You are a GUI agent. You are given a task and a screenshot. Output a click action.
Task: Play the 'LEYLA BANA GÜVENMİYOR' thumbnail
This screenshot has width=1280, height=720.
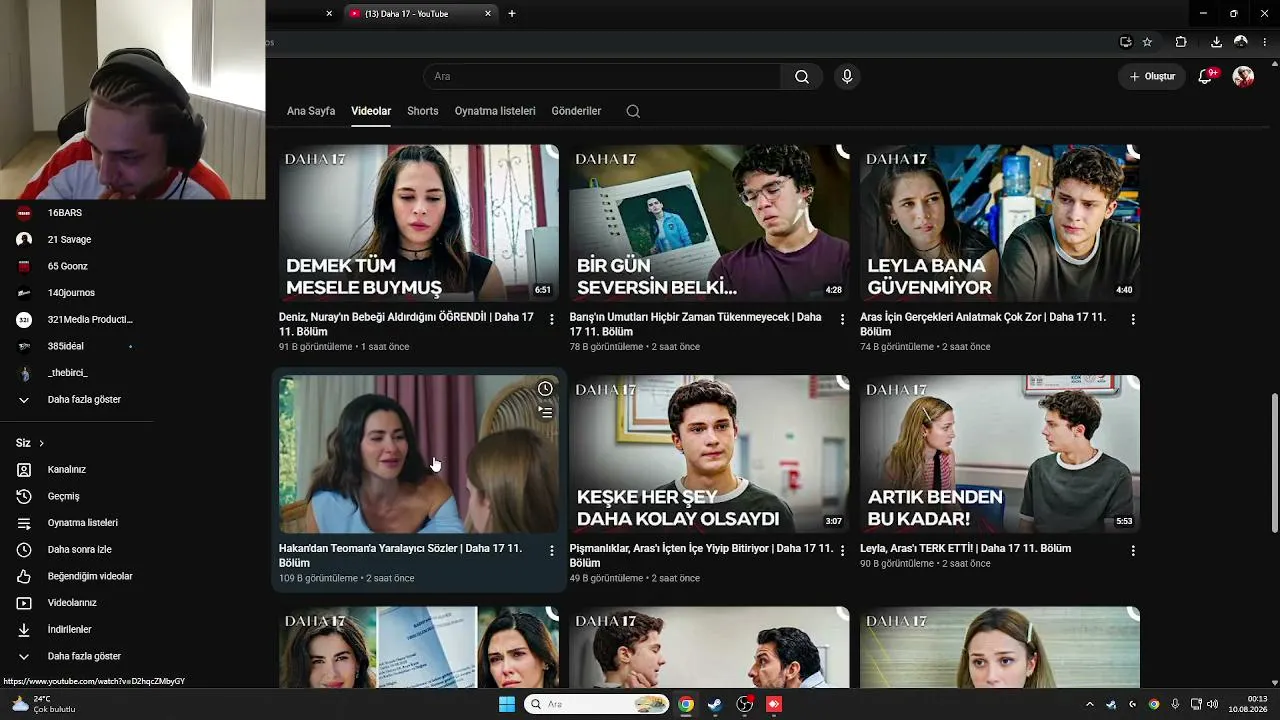tap(1000, 223)
